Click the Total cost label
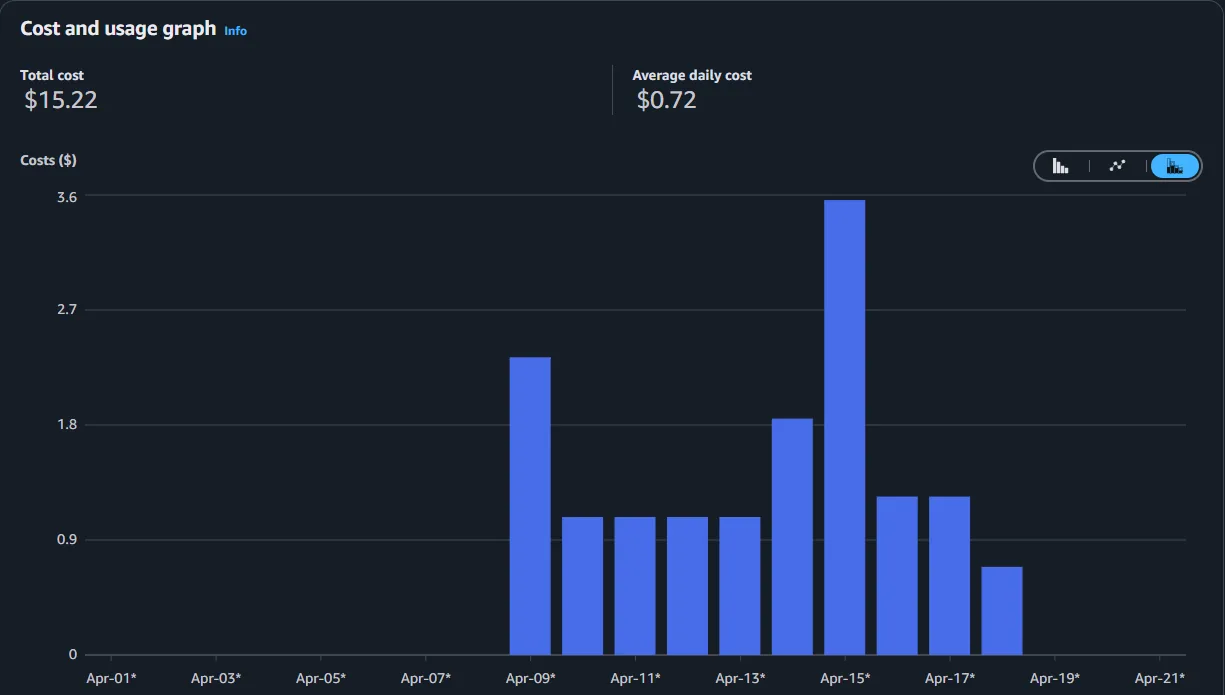 [52, 75]
